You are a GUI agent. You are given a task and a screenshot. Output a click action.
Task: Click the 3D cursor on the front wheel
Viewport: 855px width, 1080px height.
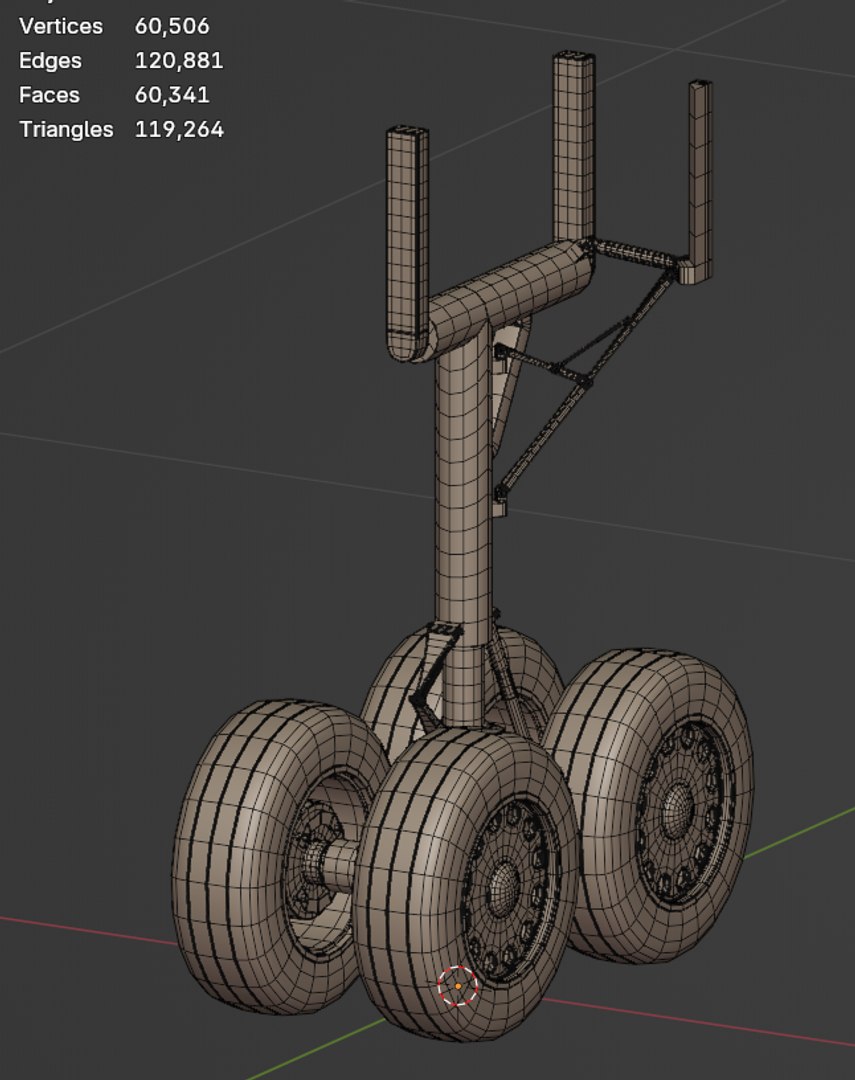(x=458, y=986)
